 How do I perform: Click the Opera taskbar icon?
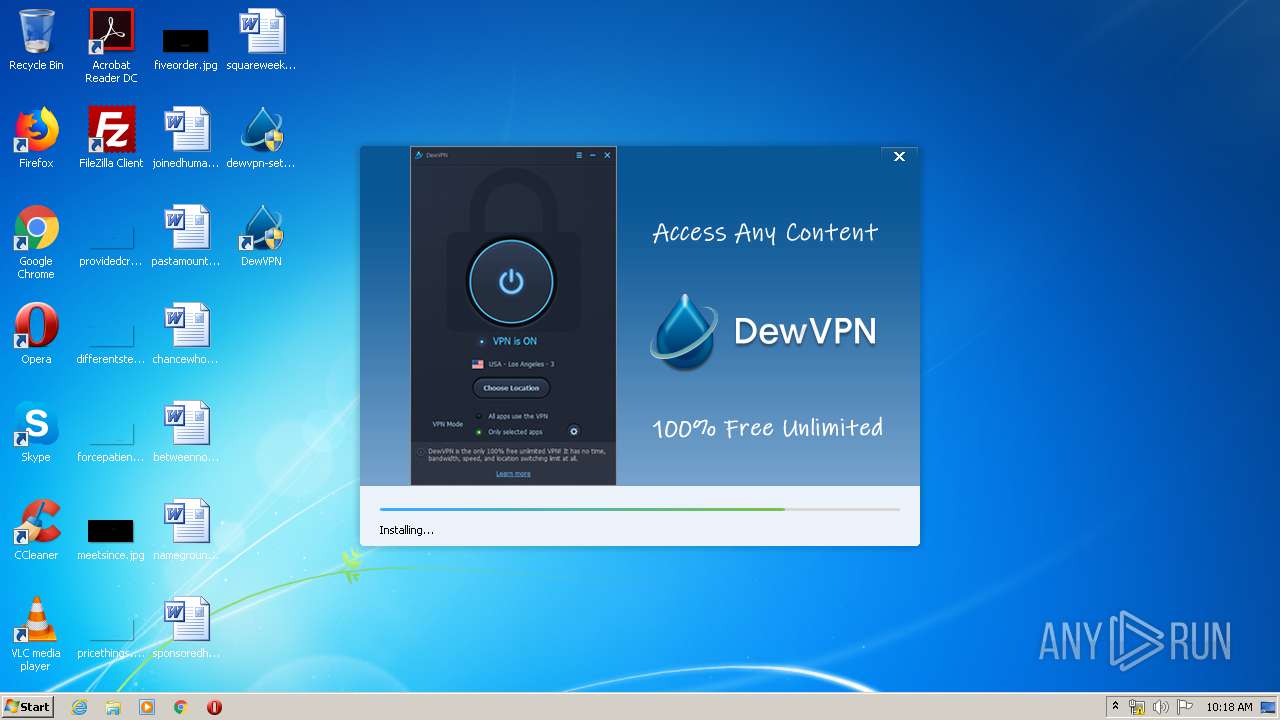[214, 707]
